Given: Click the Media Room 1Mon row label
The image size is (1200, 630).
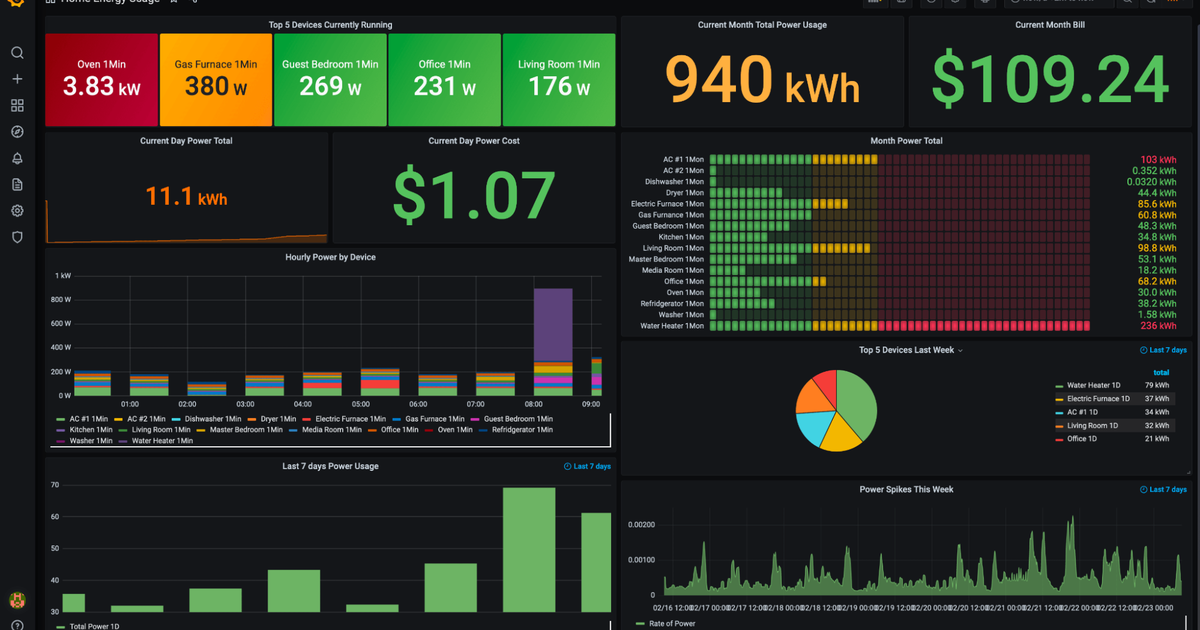Looking at the screenshot, I should 671,270.
